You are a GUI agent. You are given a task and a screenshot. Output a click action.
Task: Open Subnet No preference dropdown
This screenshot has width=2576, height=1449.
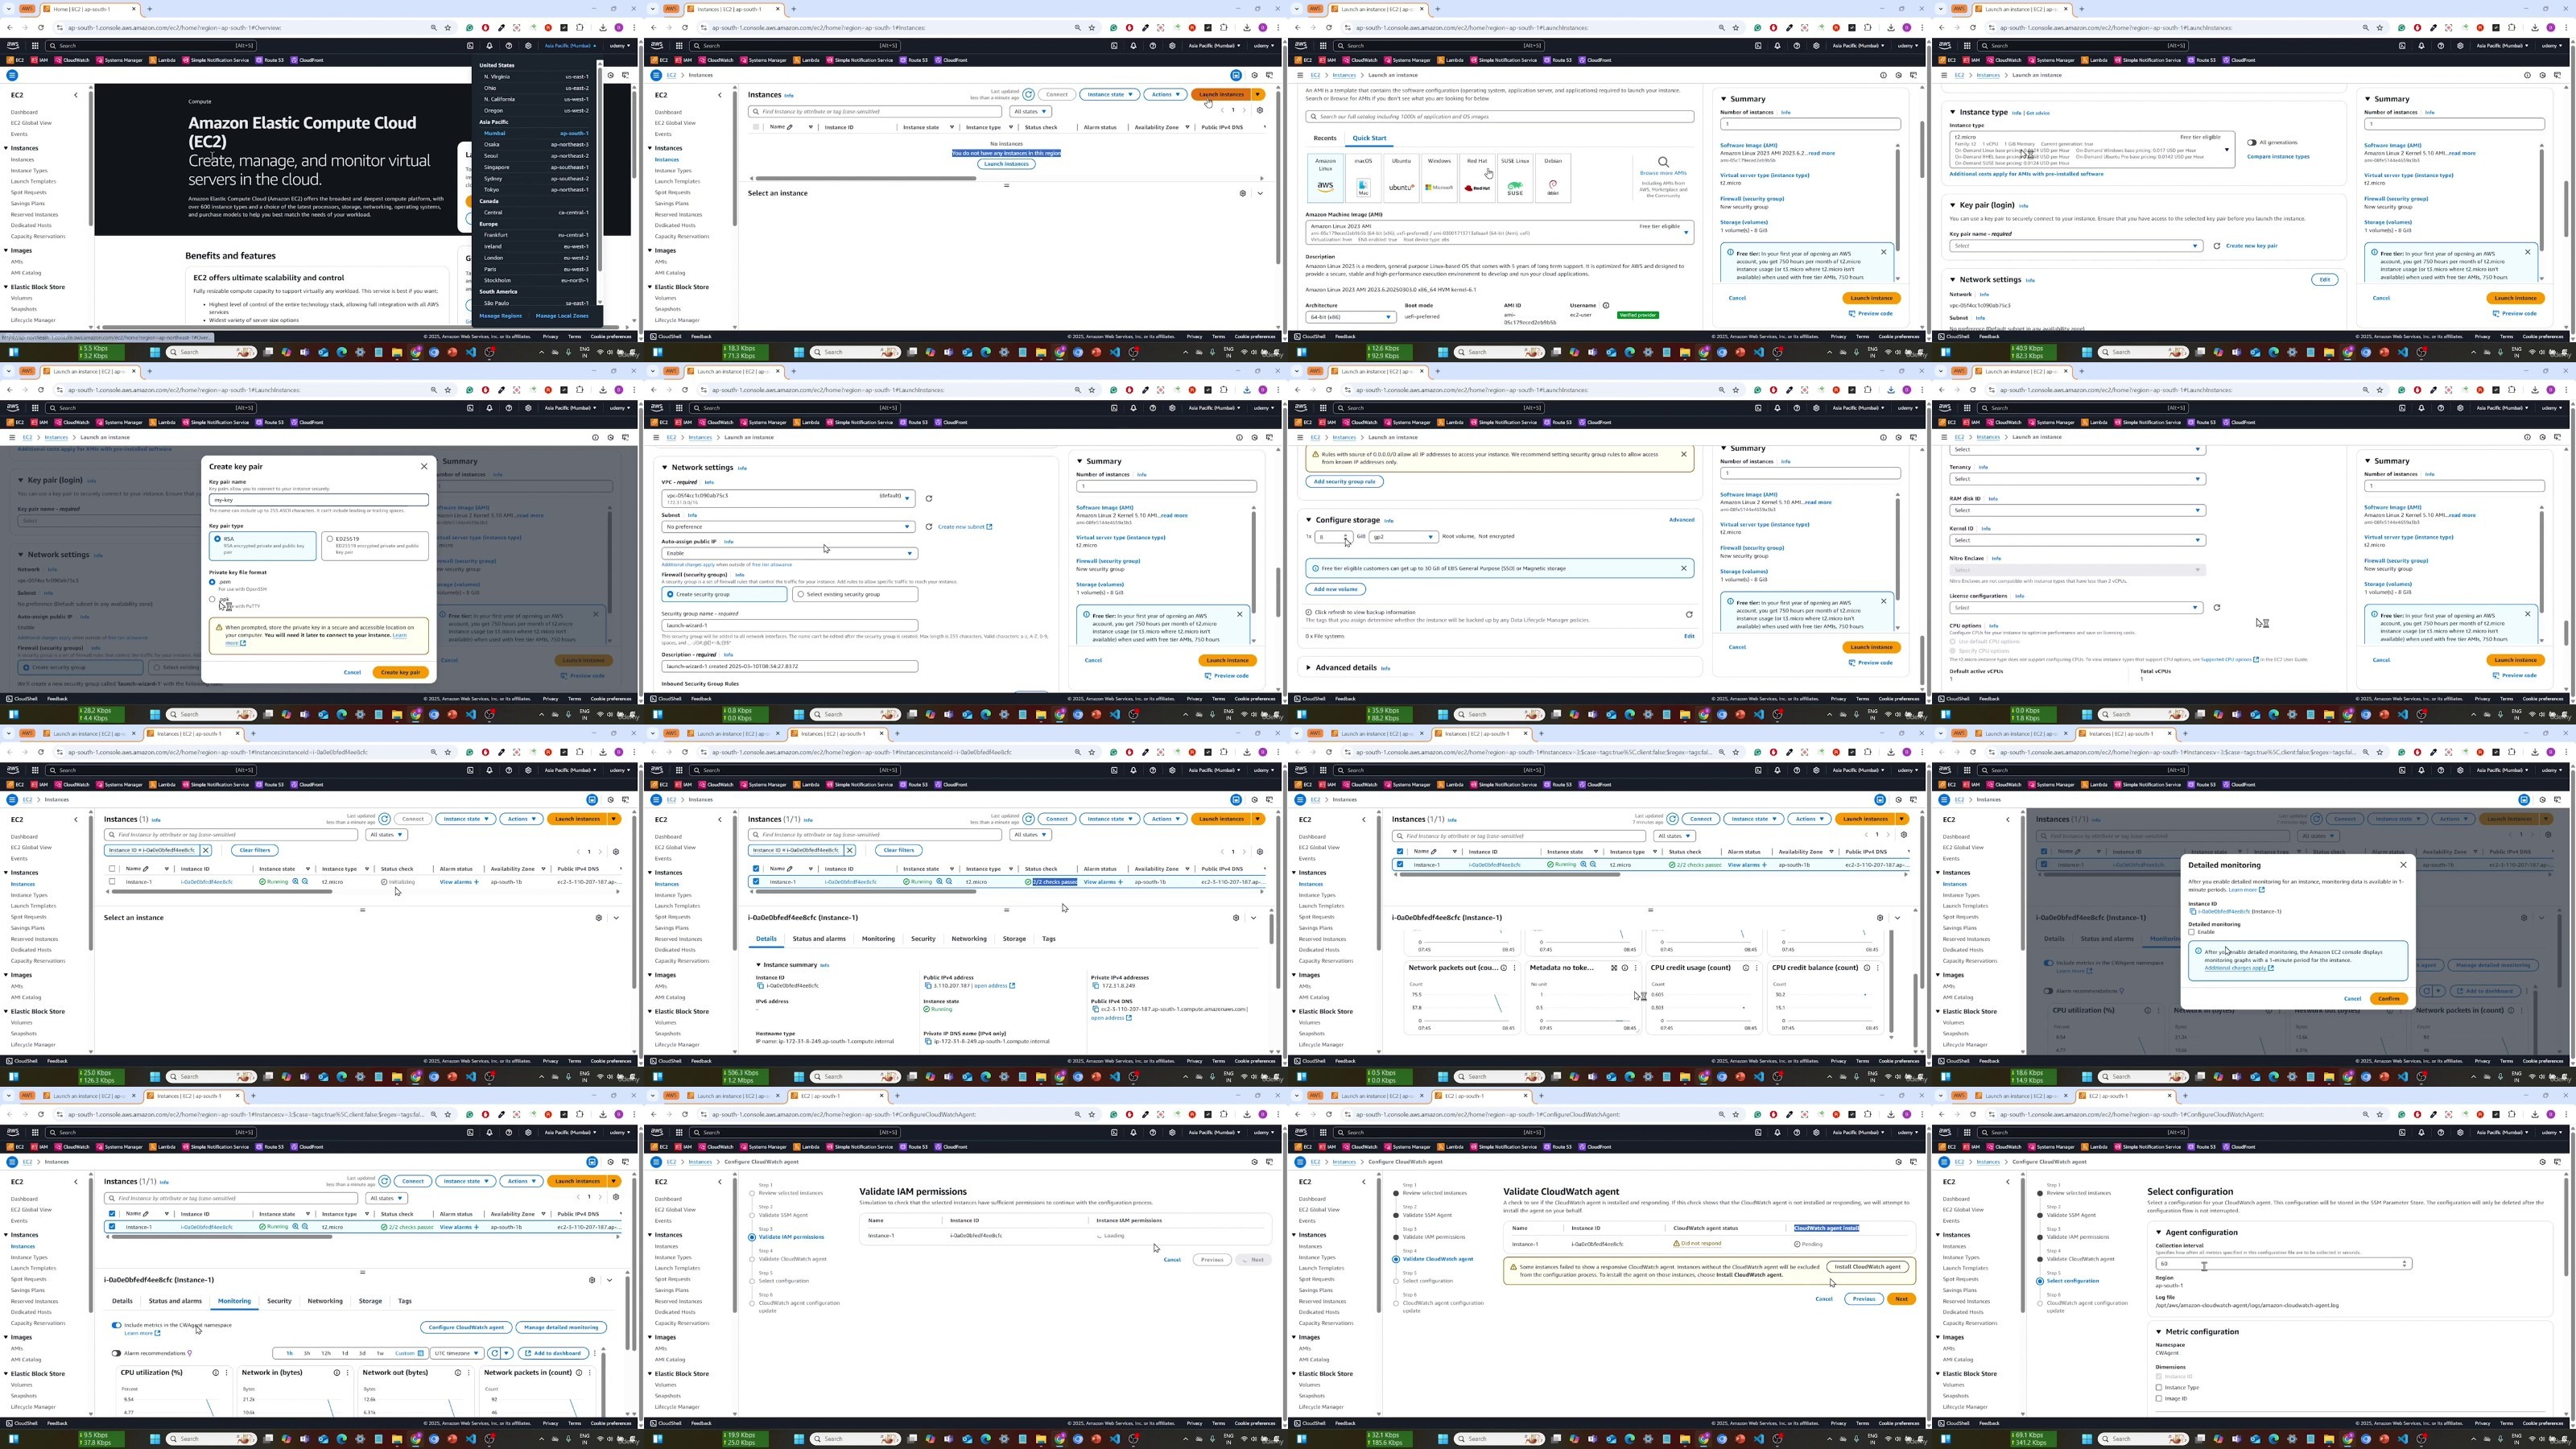click(x=788, y=527)
